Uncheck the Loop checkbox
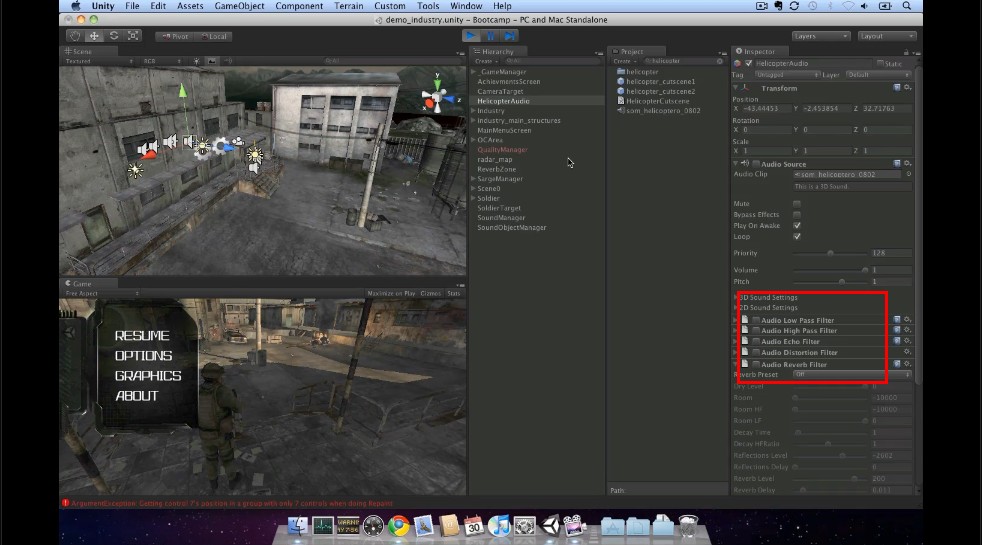 pos(797,236)
